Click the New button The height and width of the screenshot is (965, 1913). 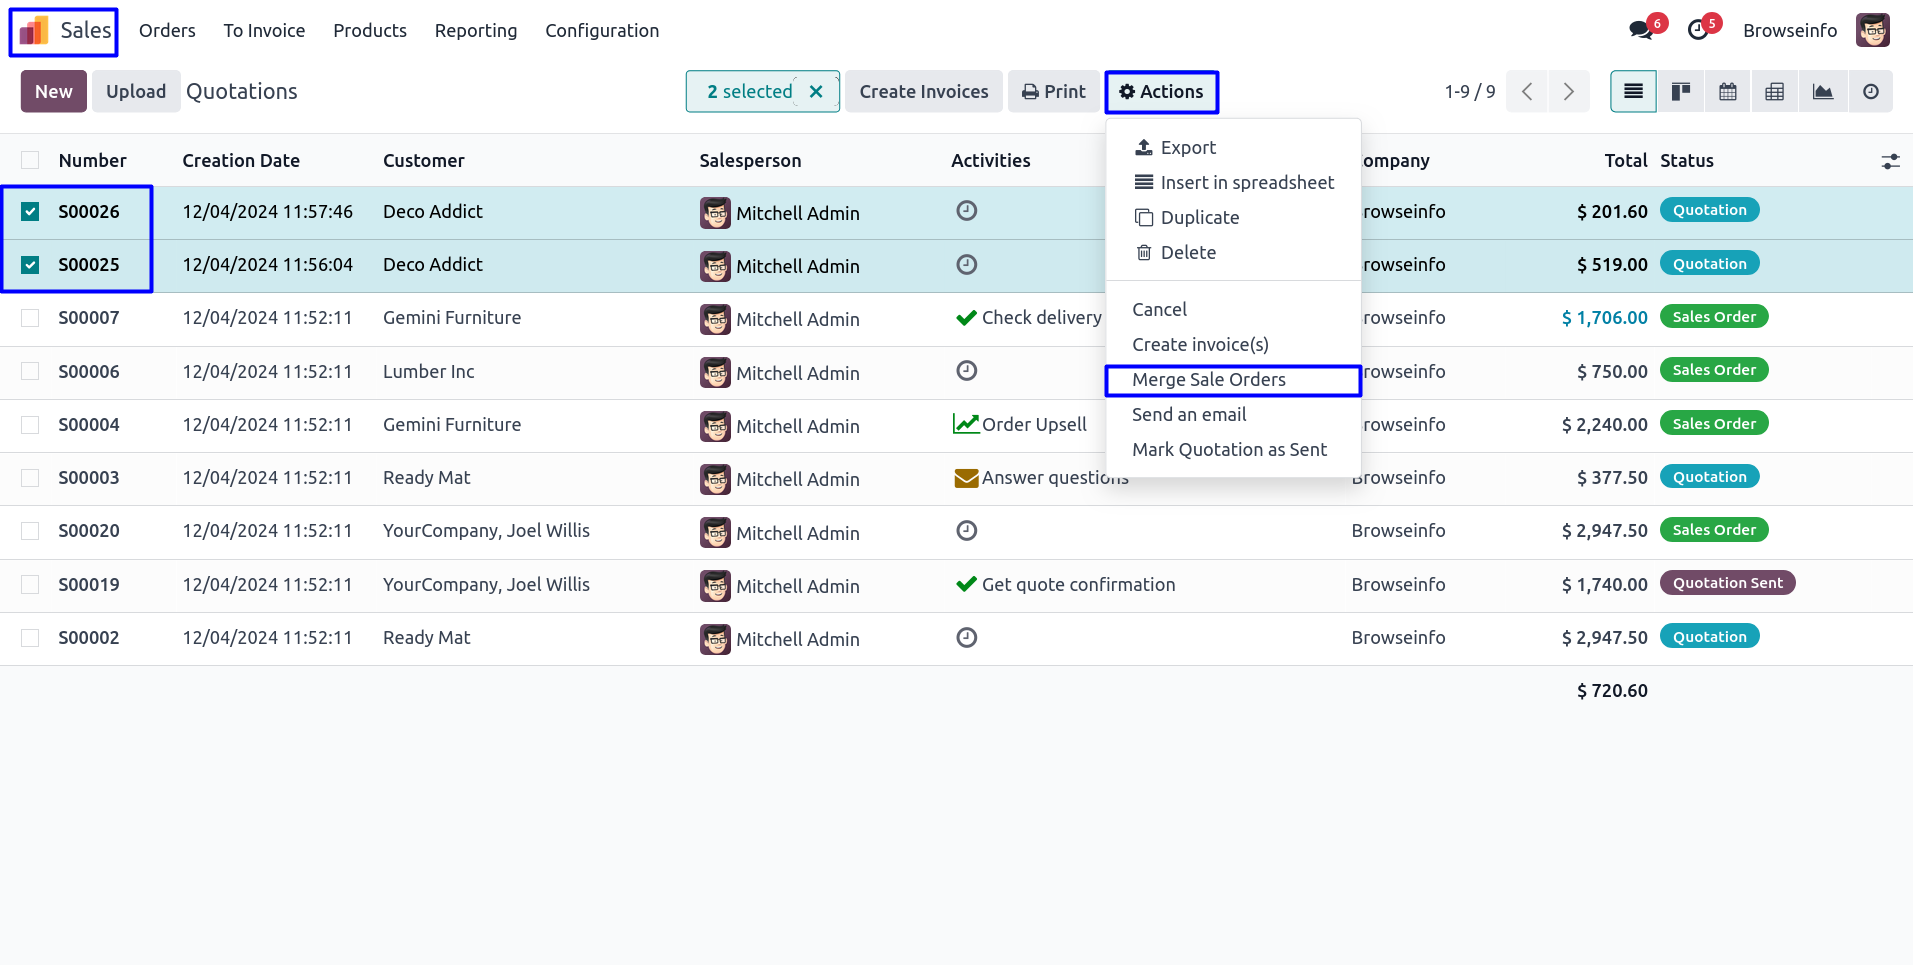(x=54, y=92)
